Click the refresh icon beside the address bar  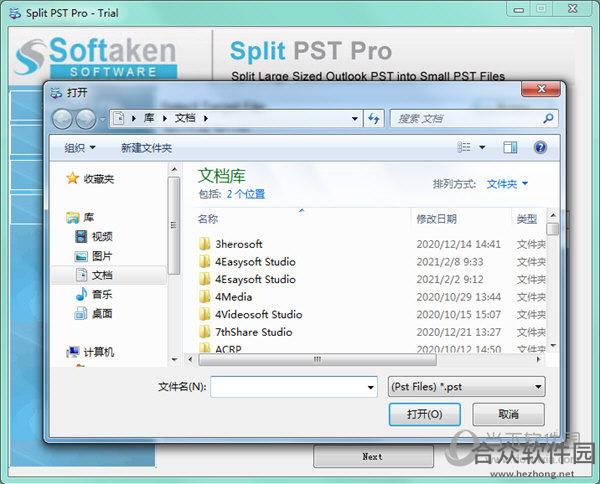pyautogui.click(x=373, y=119)
